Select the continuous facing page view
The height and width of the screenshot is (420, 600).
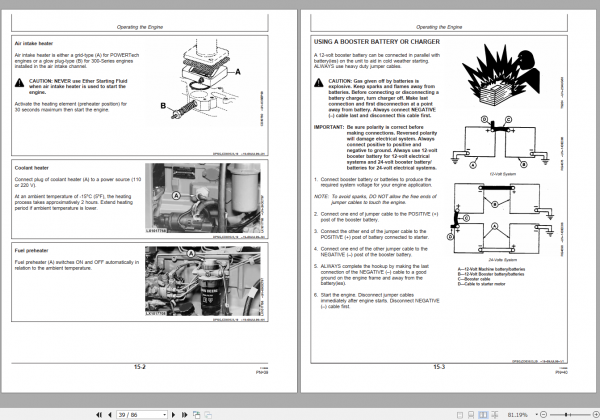coord(495,415)
